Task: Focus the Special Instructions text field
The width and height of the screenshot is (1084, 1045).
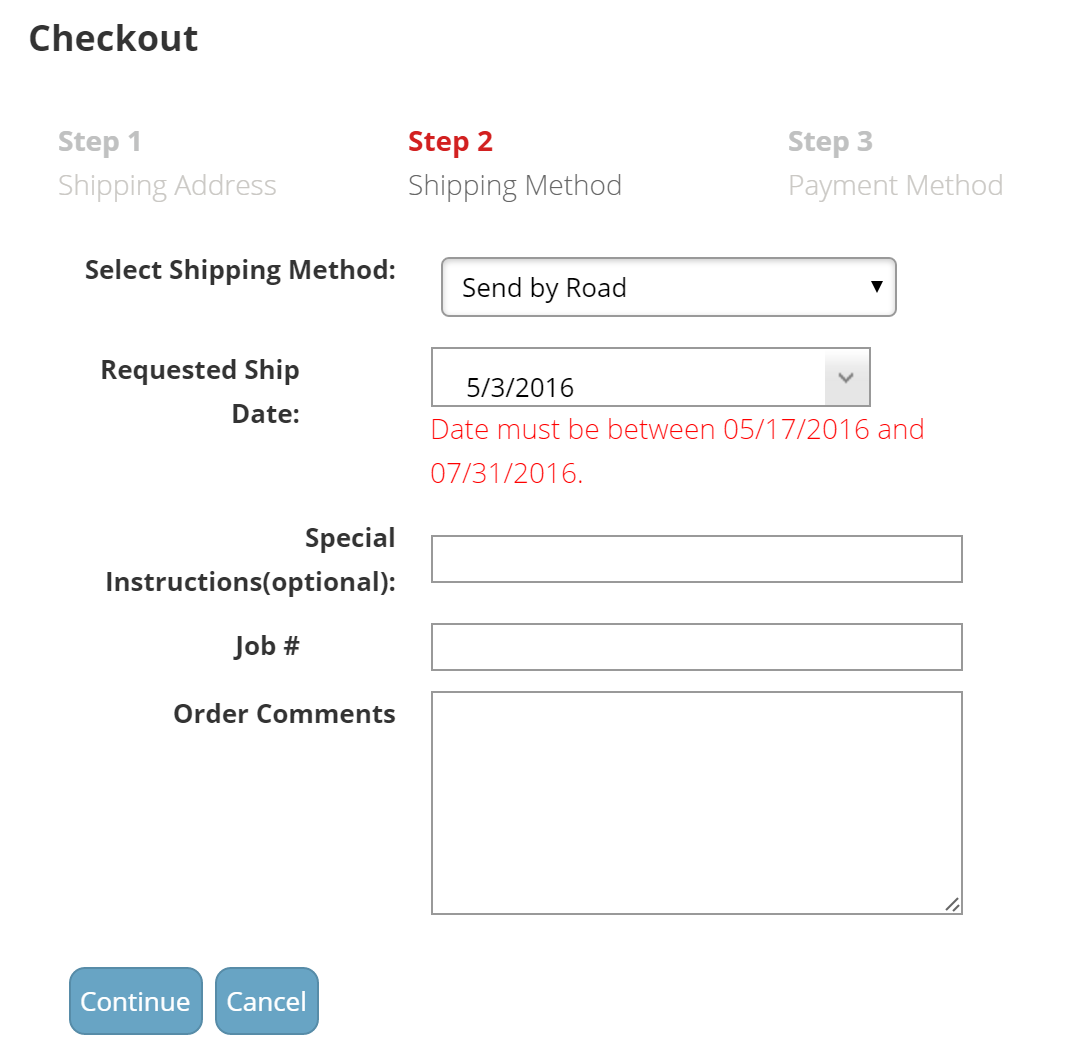Action: click(x=696, y=558)
